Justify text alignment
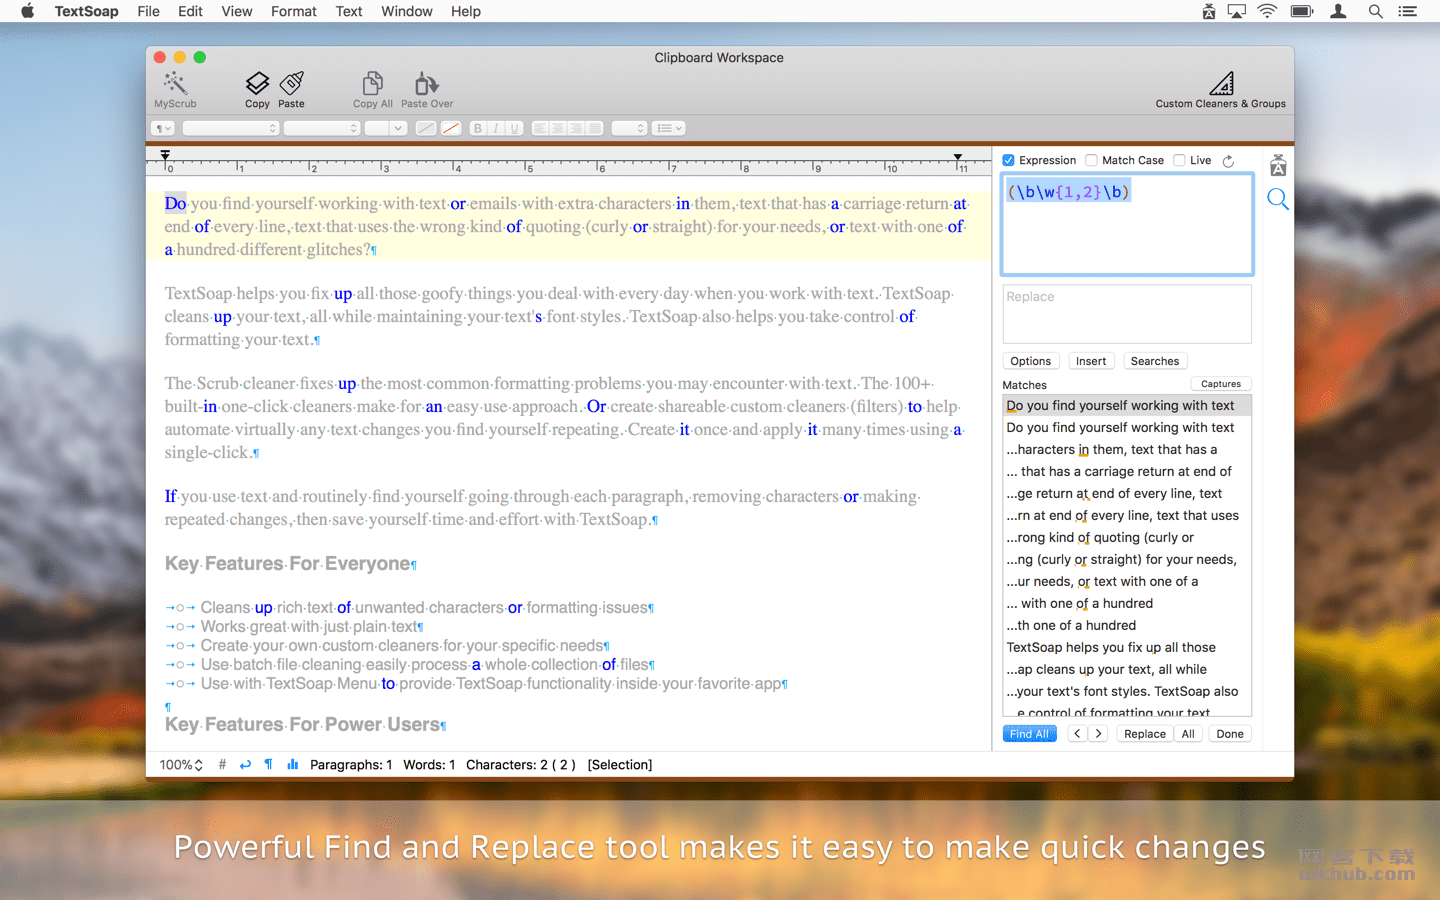 coord(595,128)
